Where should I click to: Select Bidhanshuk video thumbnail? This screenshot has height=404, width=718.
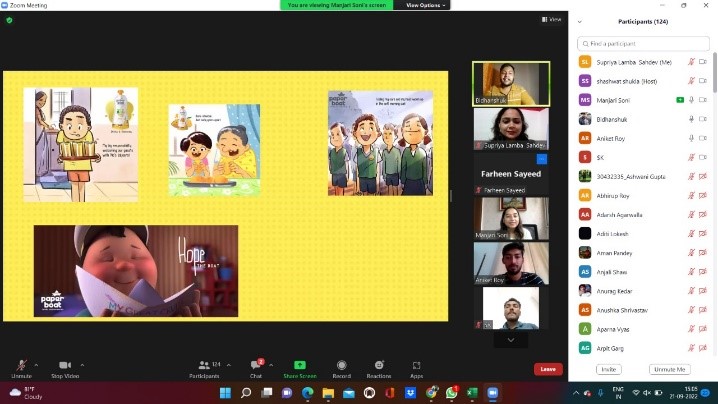click(x=511, y=84)
